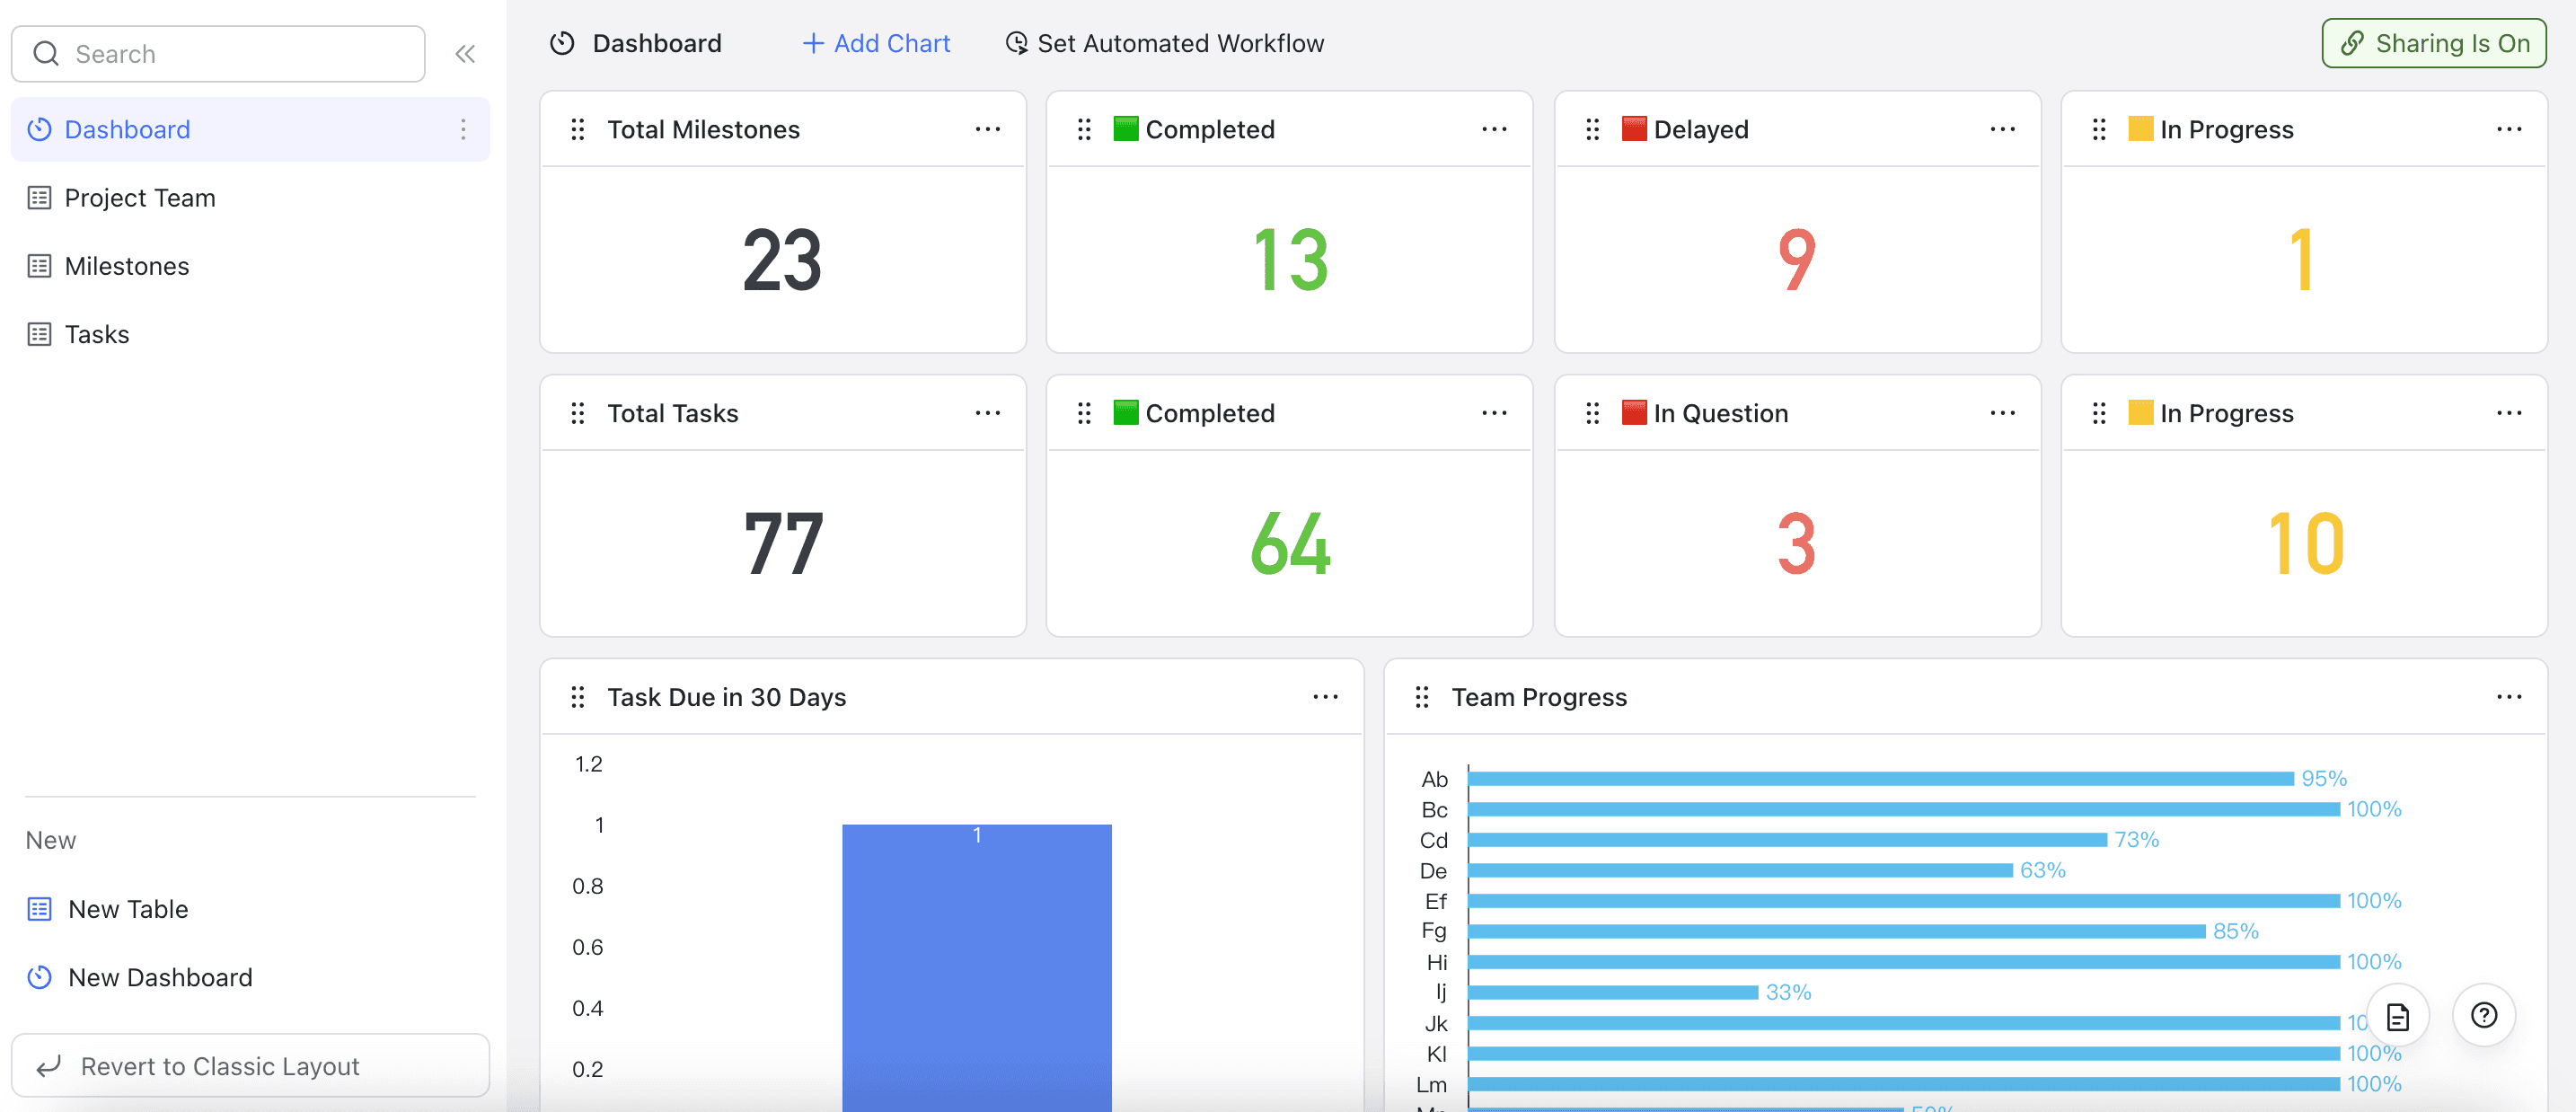Click drag handle on Team Progress chart
2576x1112 pixels.
pos(1422,697)
